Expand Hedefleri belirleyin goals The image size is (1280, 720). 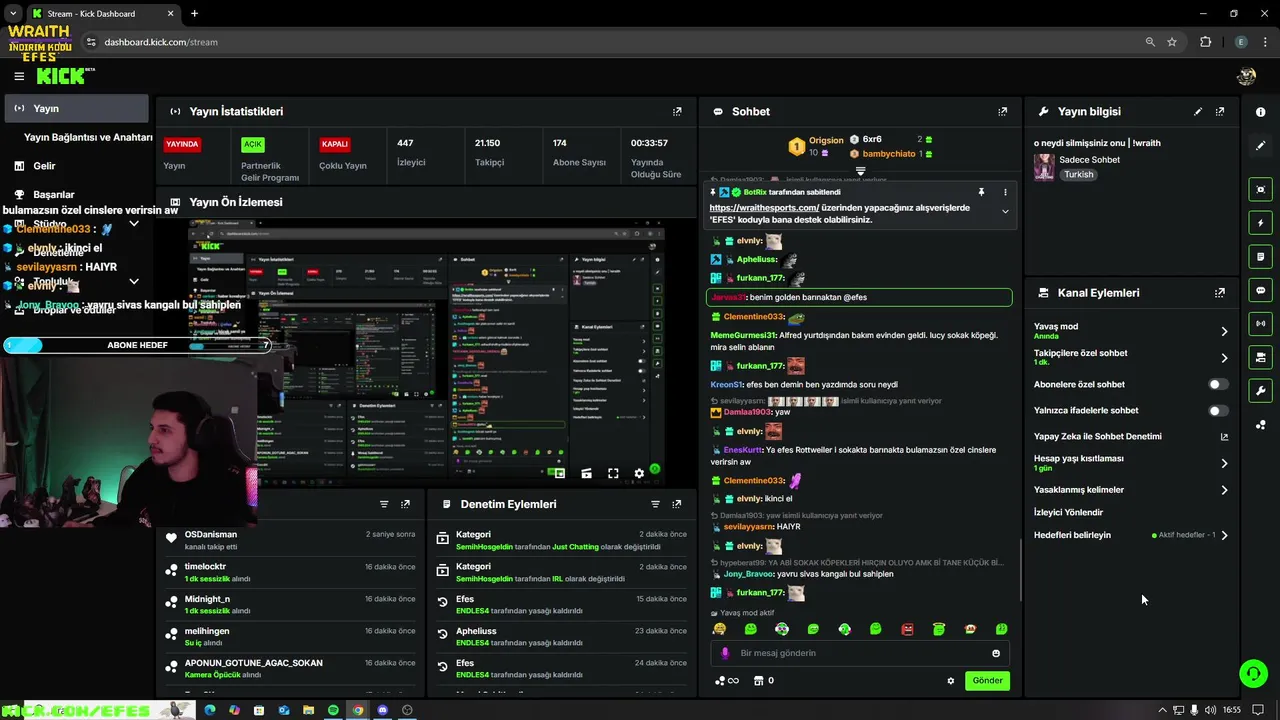pos(1224,535)
